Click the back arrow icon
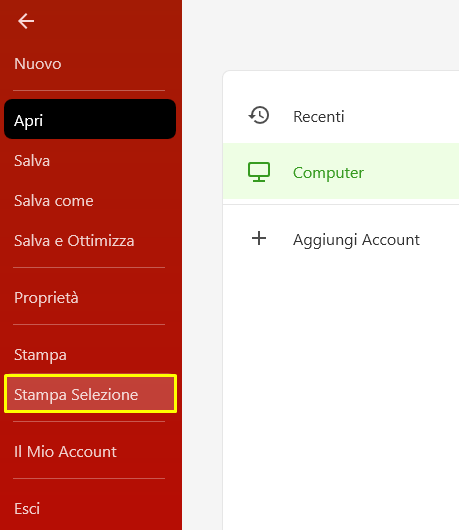Viewport: 459px width, 530px height. click(26, 21)
